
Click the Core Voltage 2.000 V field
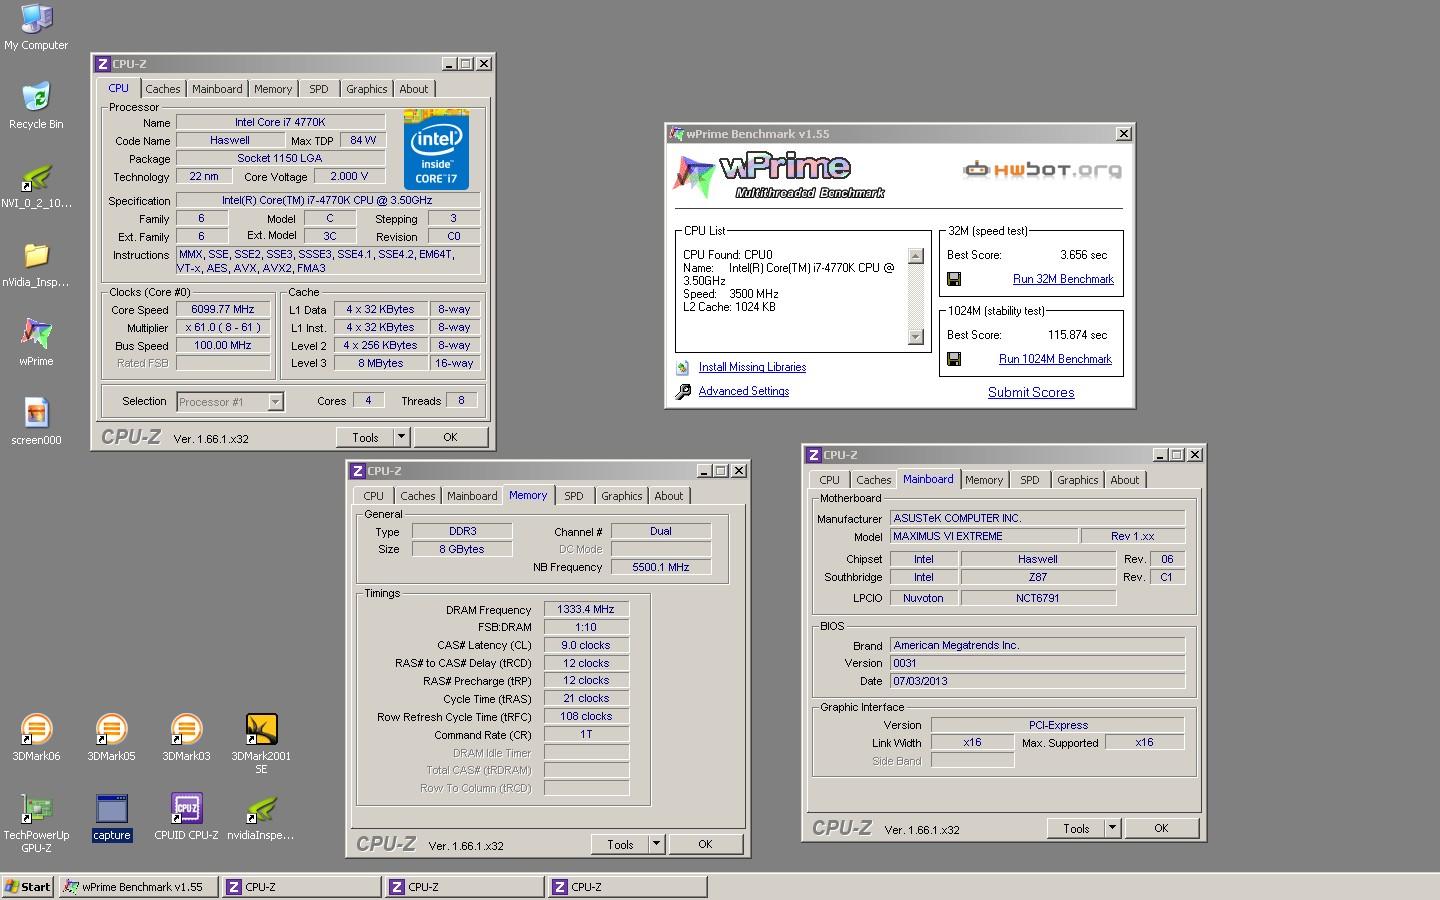349,176
